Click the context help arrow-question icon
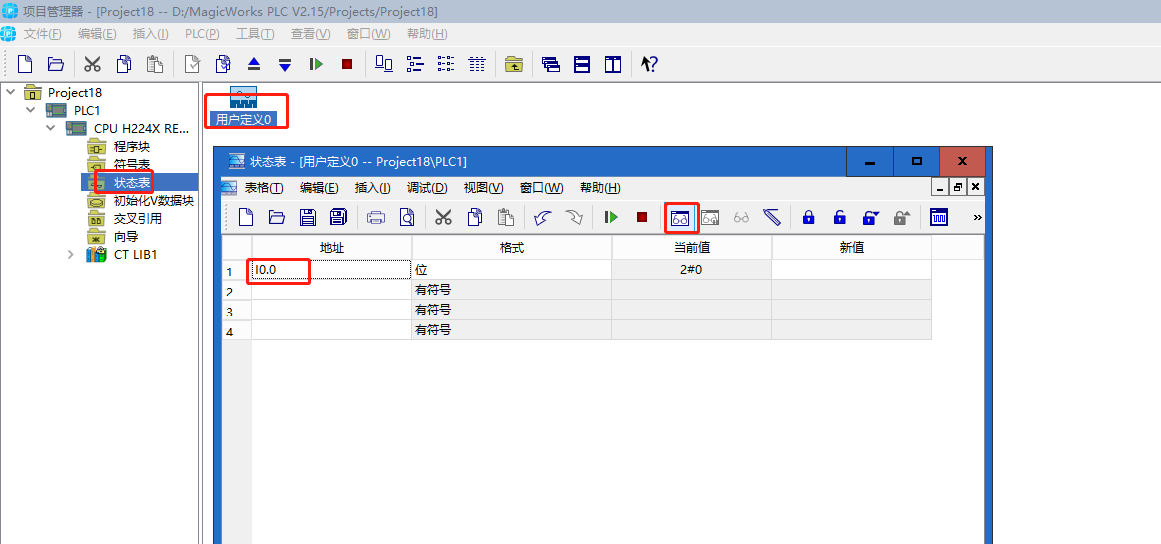The width and height of the screenshot is (1161, 544). pos(649,64)
